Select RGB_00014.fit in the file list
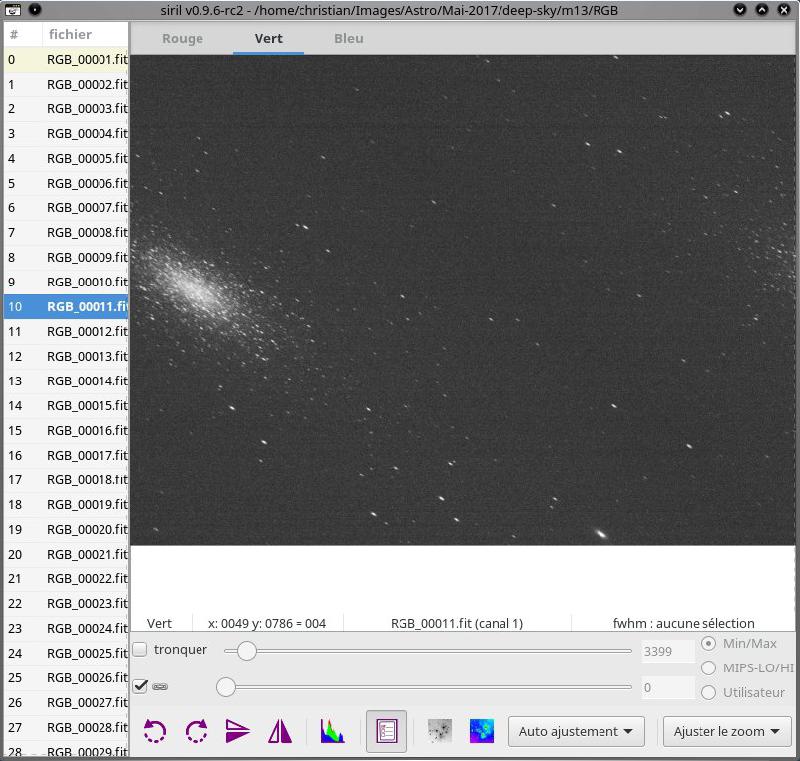Screen dimensions: 800x761 tap(66, 381)
